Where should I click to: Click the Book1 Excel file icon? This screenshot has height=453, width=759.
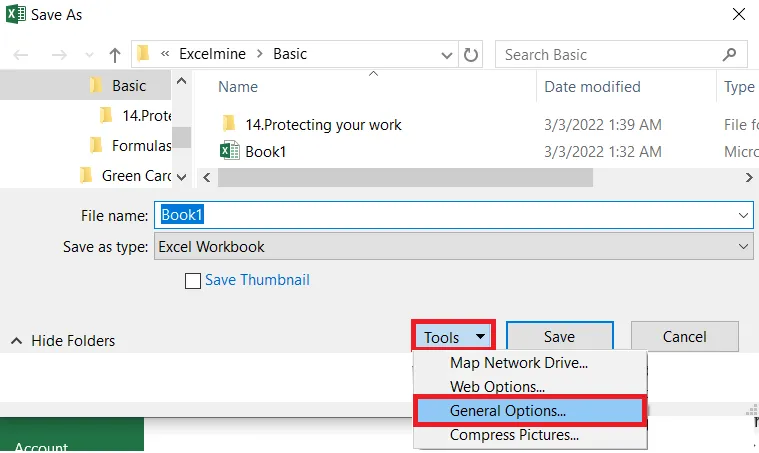tap(229, 151)
